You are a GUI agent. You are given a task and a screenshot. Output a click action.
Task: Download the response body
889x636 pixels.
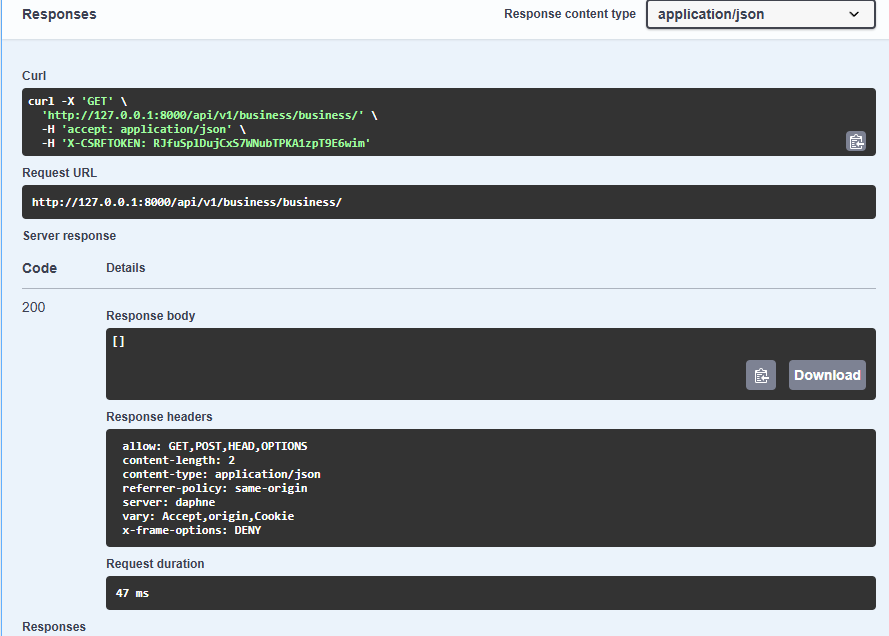point(827,375)
